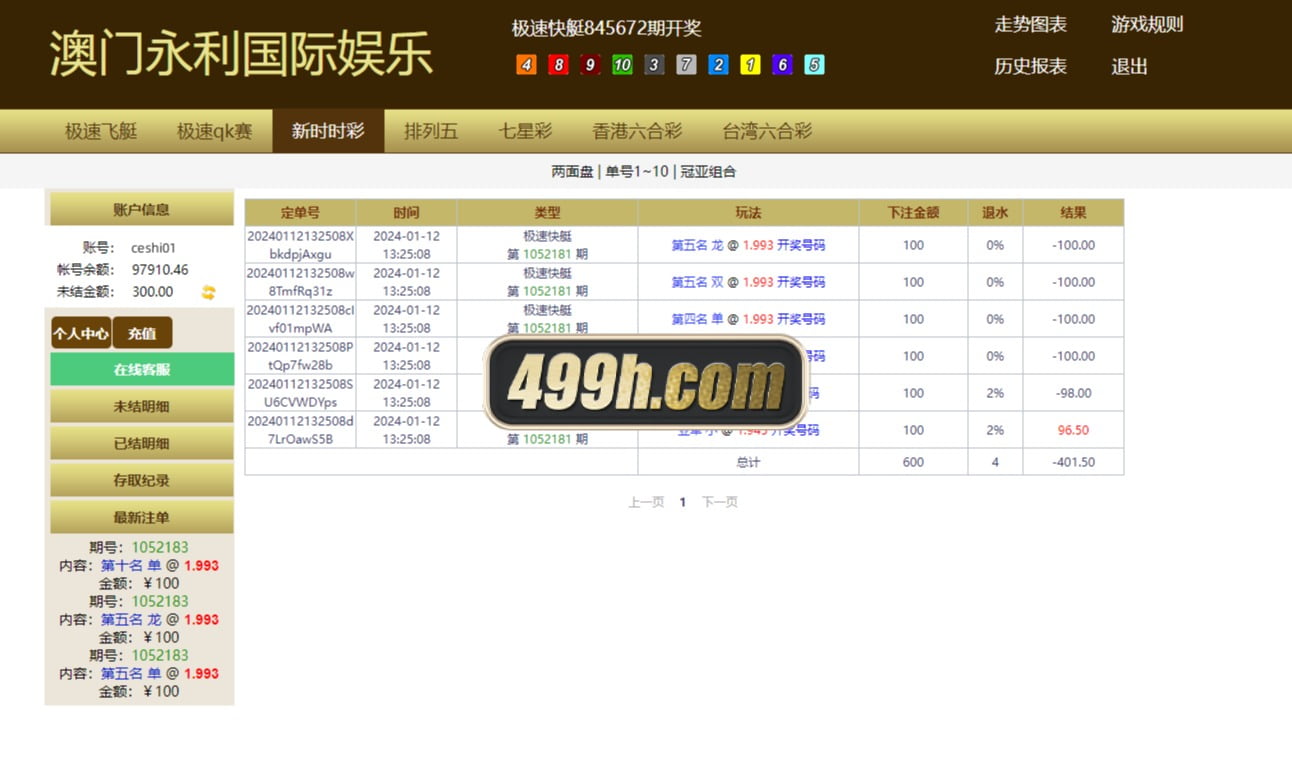Click the orange number 4 result ball
The image size is (1292, 761).
pos(527,65)
